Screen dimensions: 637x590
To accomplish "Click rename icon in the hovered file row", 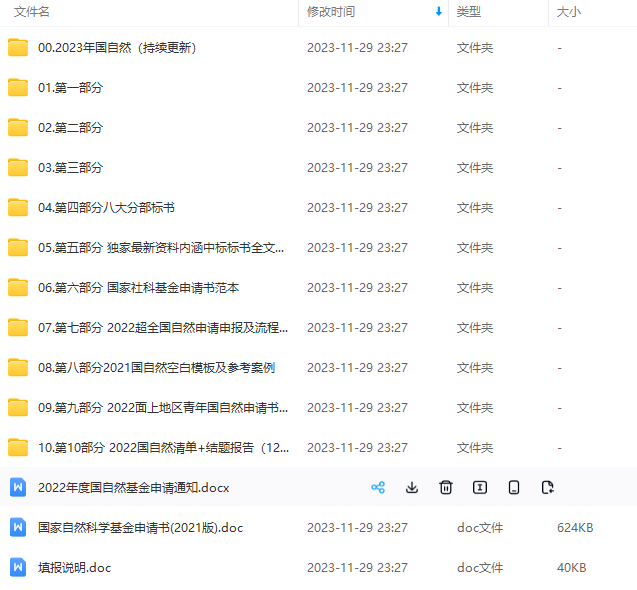I will [480, 487].
